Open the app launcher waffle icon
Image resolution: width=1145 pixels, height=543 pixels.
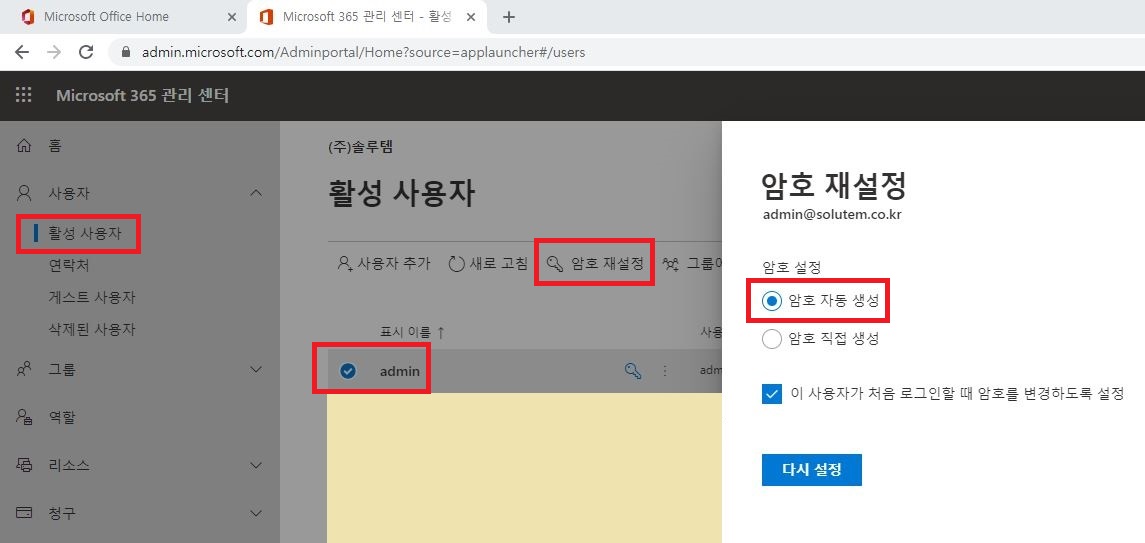coord(24,95)
